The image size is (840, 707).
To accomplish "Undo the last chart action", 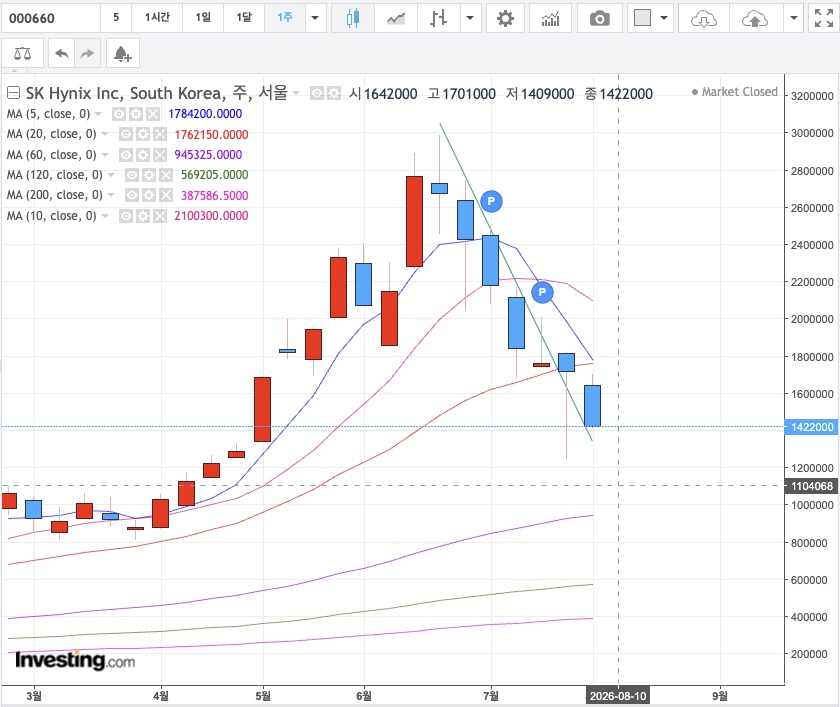I will [62, 53].
